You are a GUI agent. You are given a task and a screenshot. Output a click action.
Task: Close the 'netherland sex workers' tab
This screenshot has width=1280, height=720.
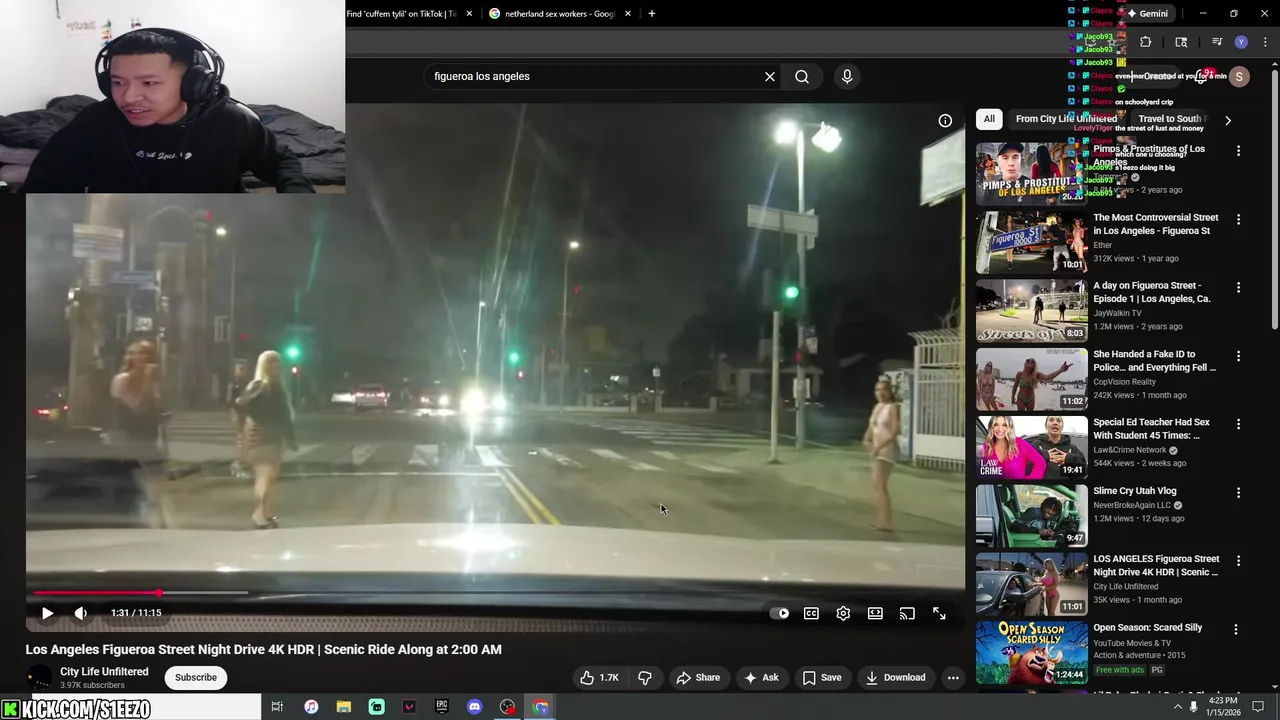coord(628,14)
